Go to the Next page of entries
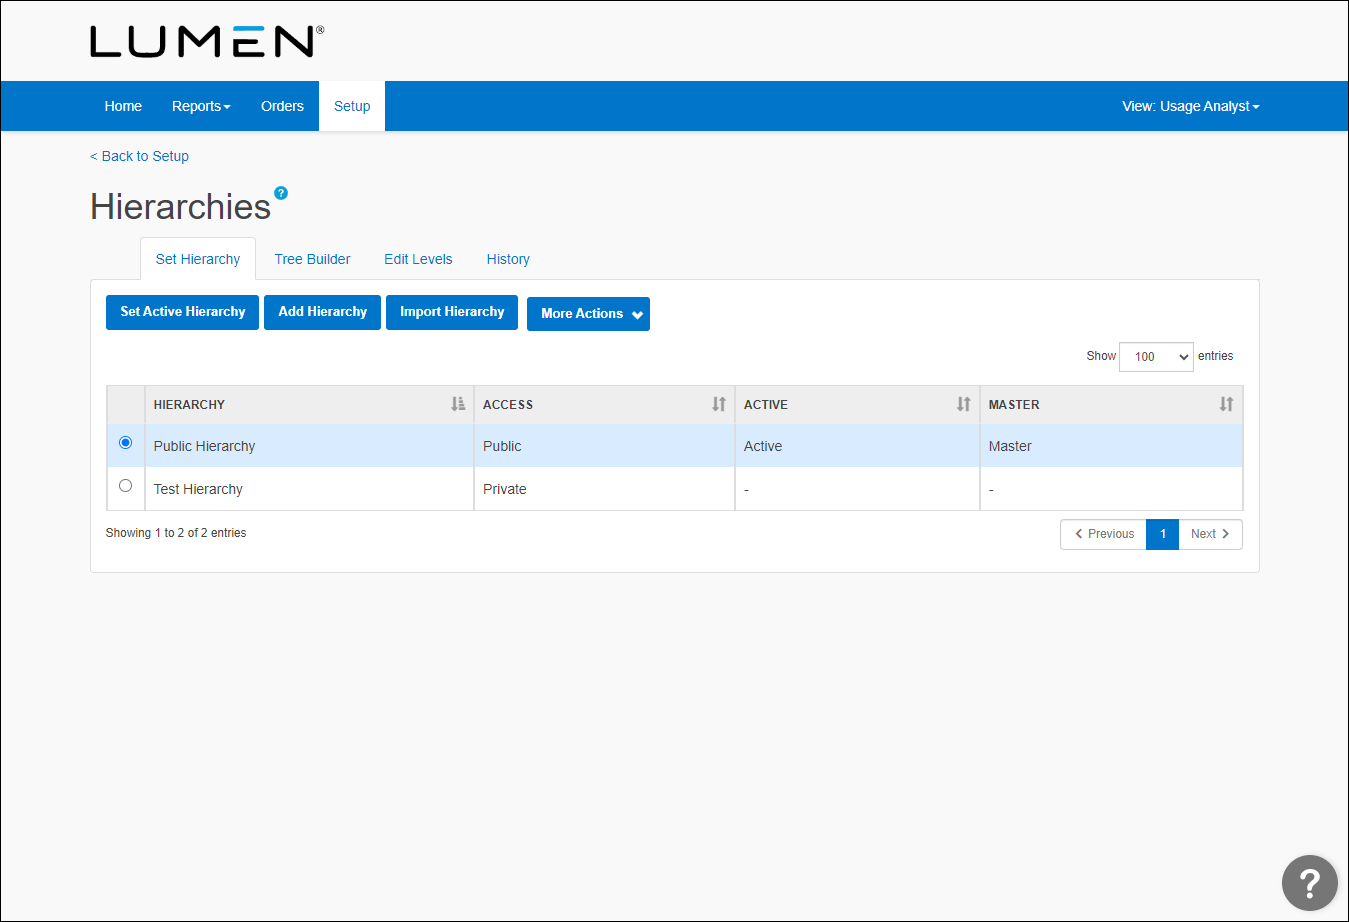The image size is (1349, 922). [x=1210, y=534]
